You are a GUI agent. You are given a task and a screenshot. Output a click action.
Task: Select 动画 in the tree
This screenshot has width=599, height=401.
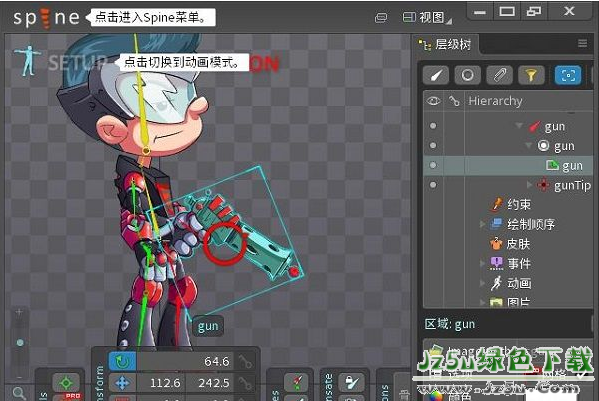point(511,283)
